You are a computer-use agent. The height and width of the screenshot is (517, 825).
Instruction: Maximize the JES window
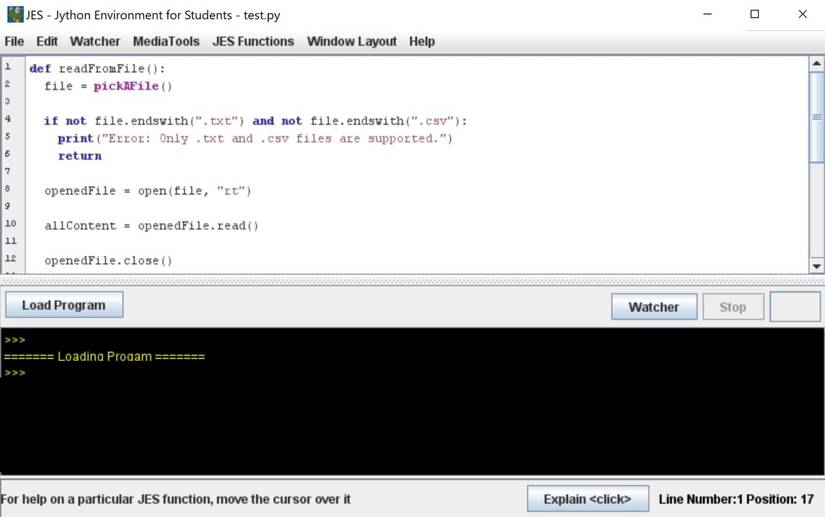pyautogui.click(x=754, y=14)
